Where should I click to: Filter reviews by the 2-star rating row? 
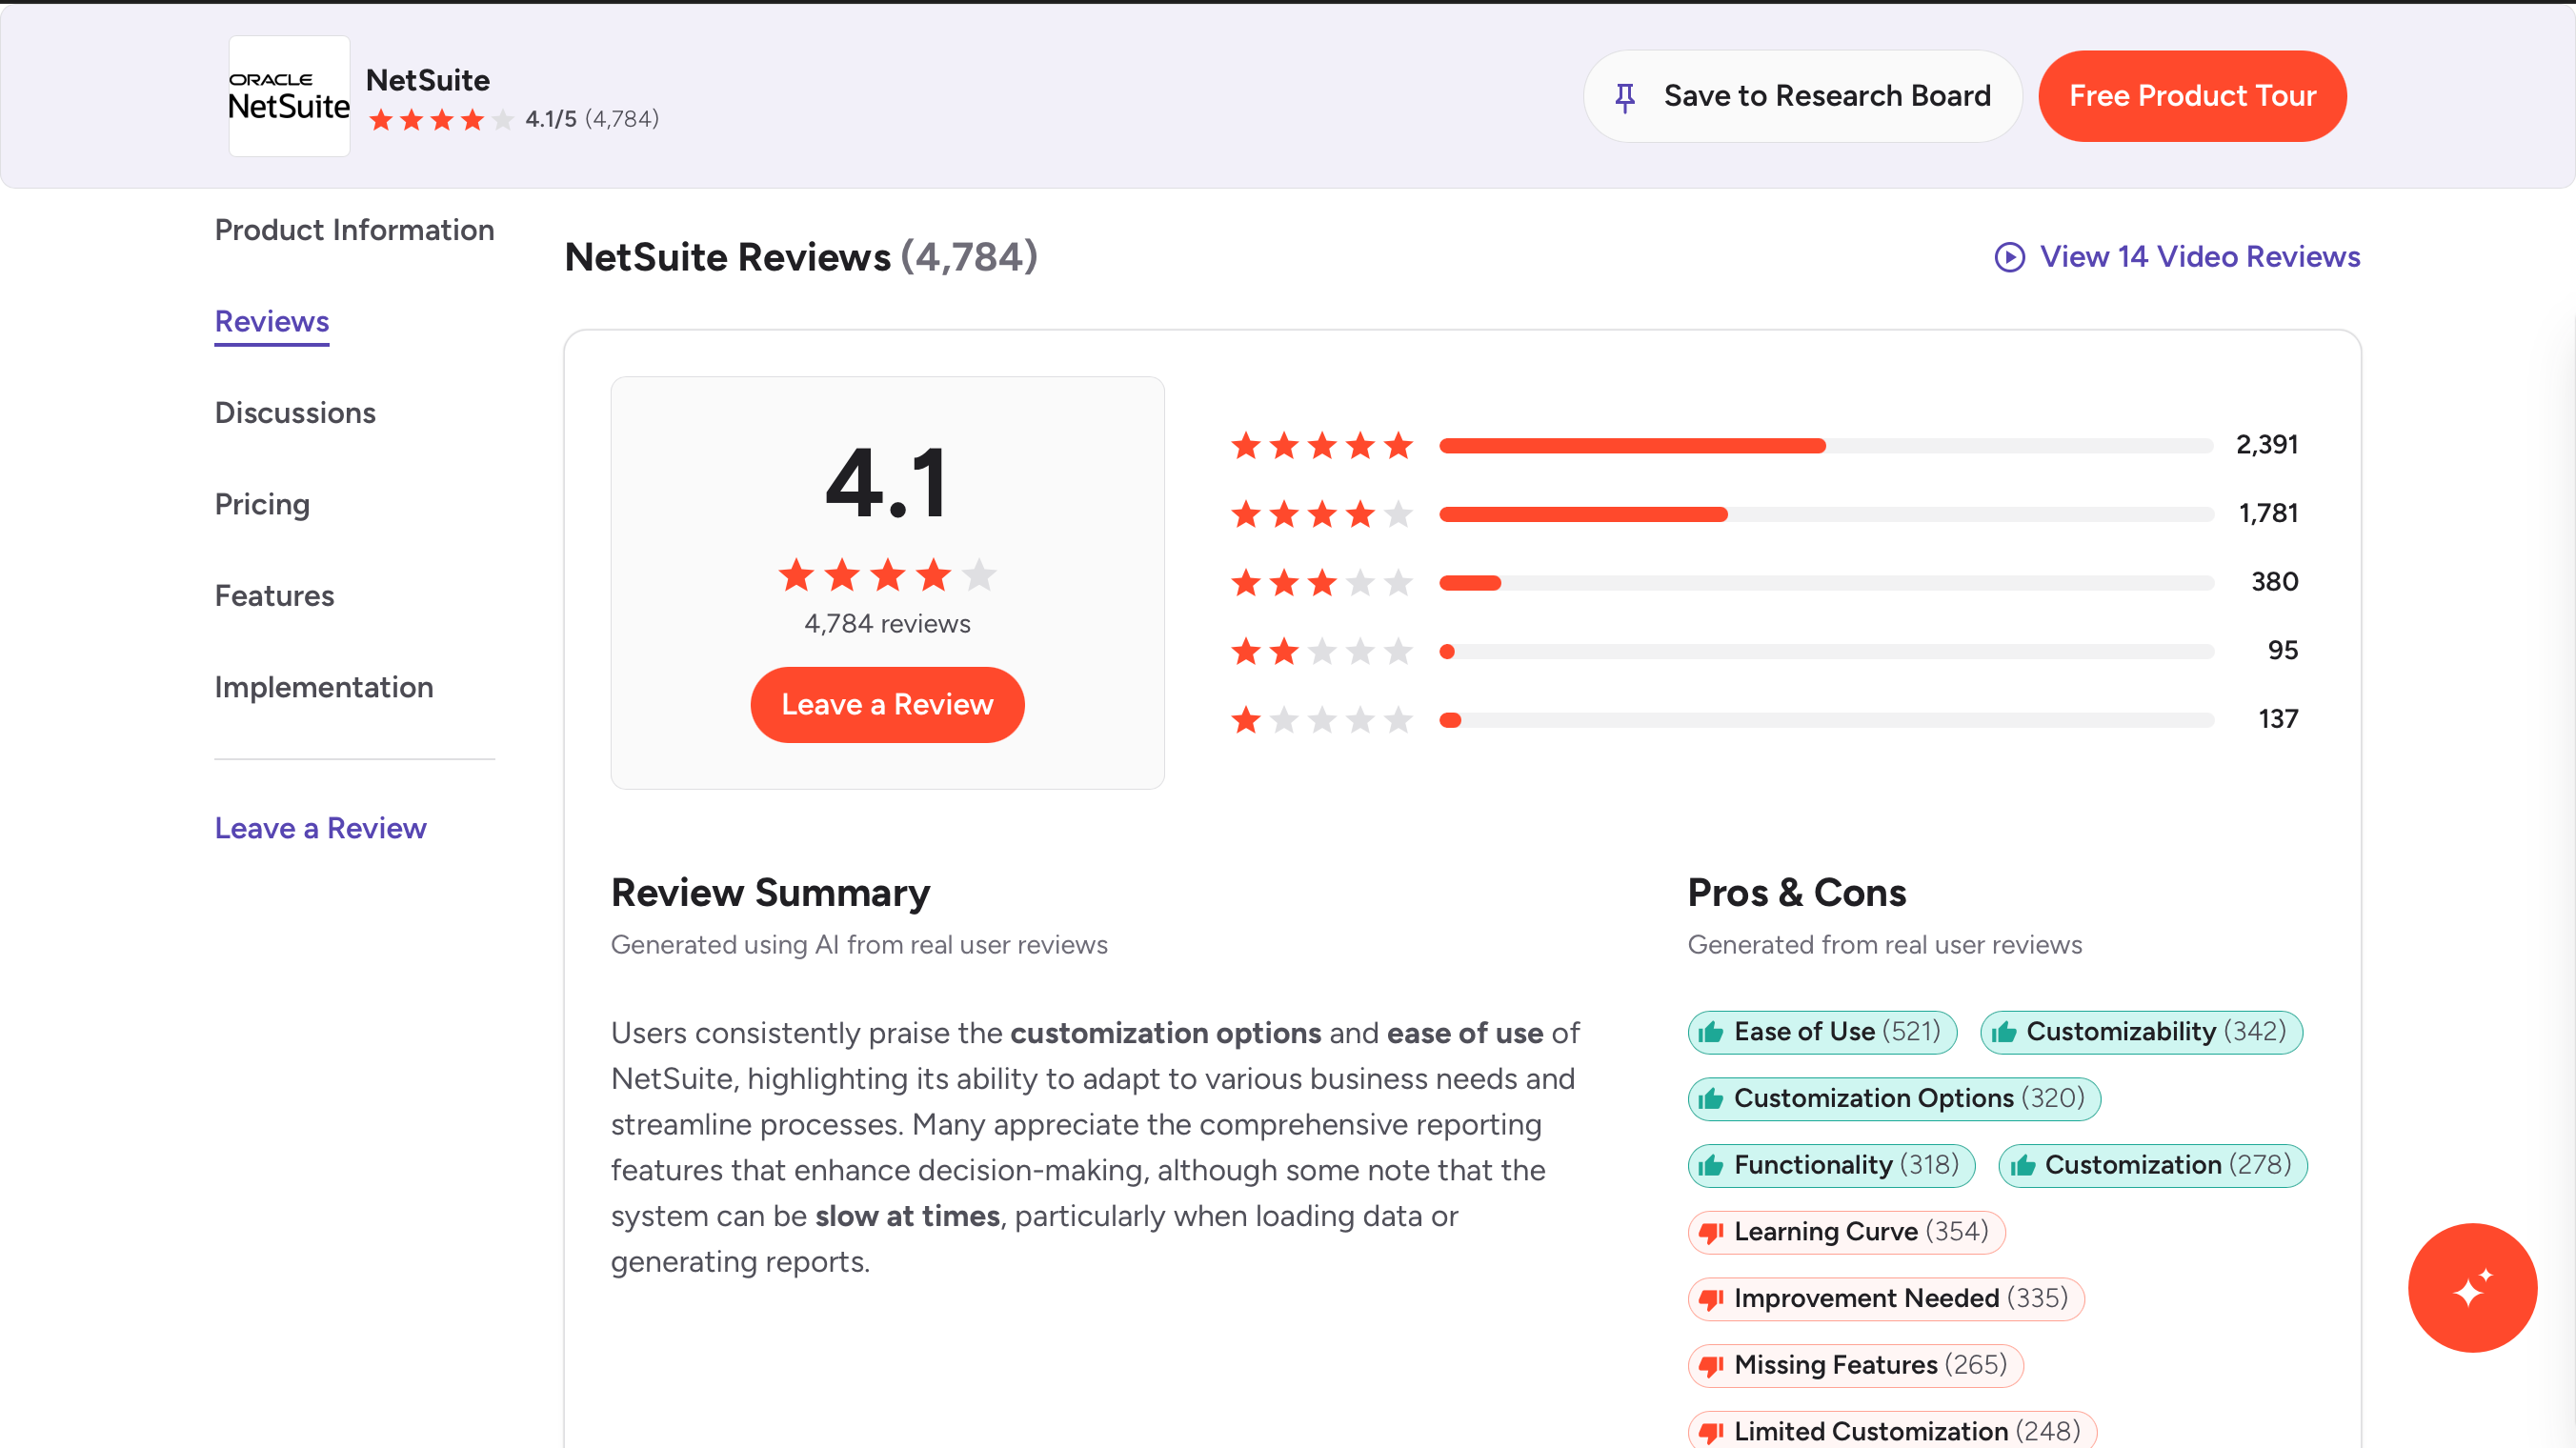(x=1765, y=651)
